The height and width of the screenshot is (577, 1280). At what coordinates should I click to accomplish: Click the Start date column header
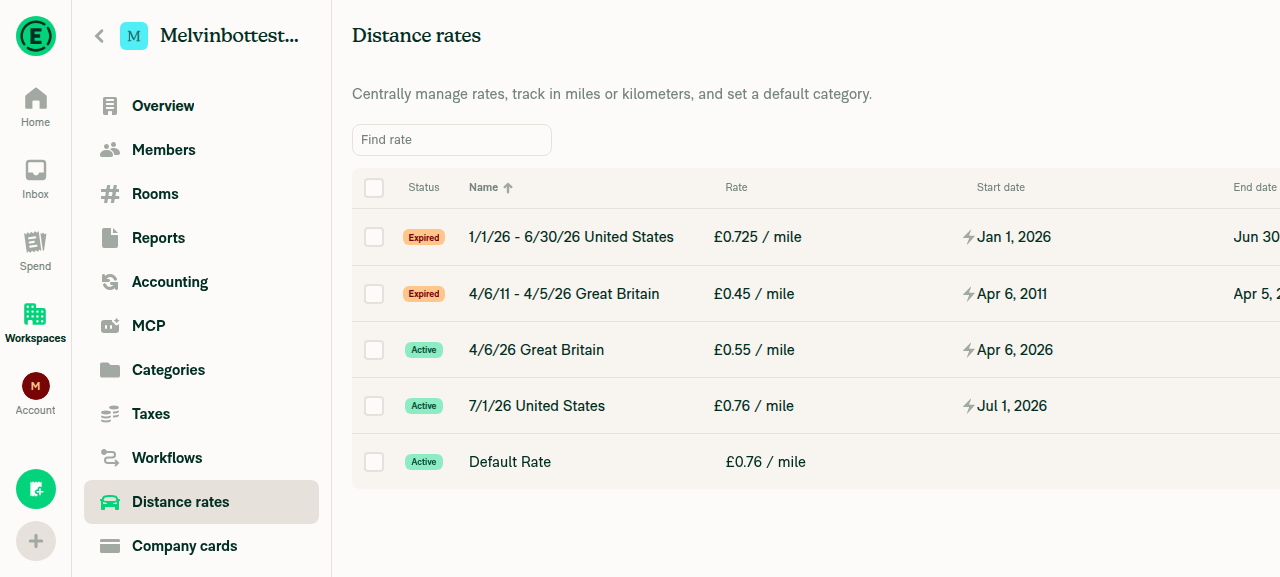pos(1000,188)
